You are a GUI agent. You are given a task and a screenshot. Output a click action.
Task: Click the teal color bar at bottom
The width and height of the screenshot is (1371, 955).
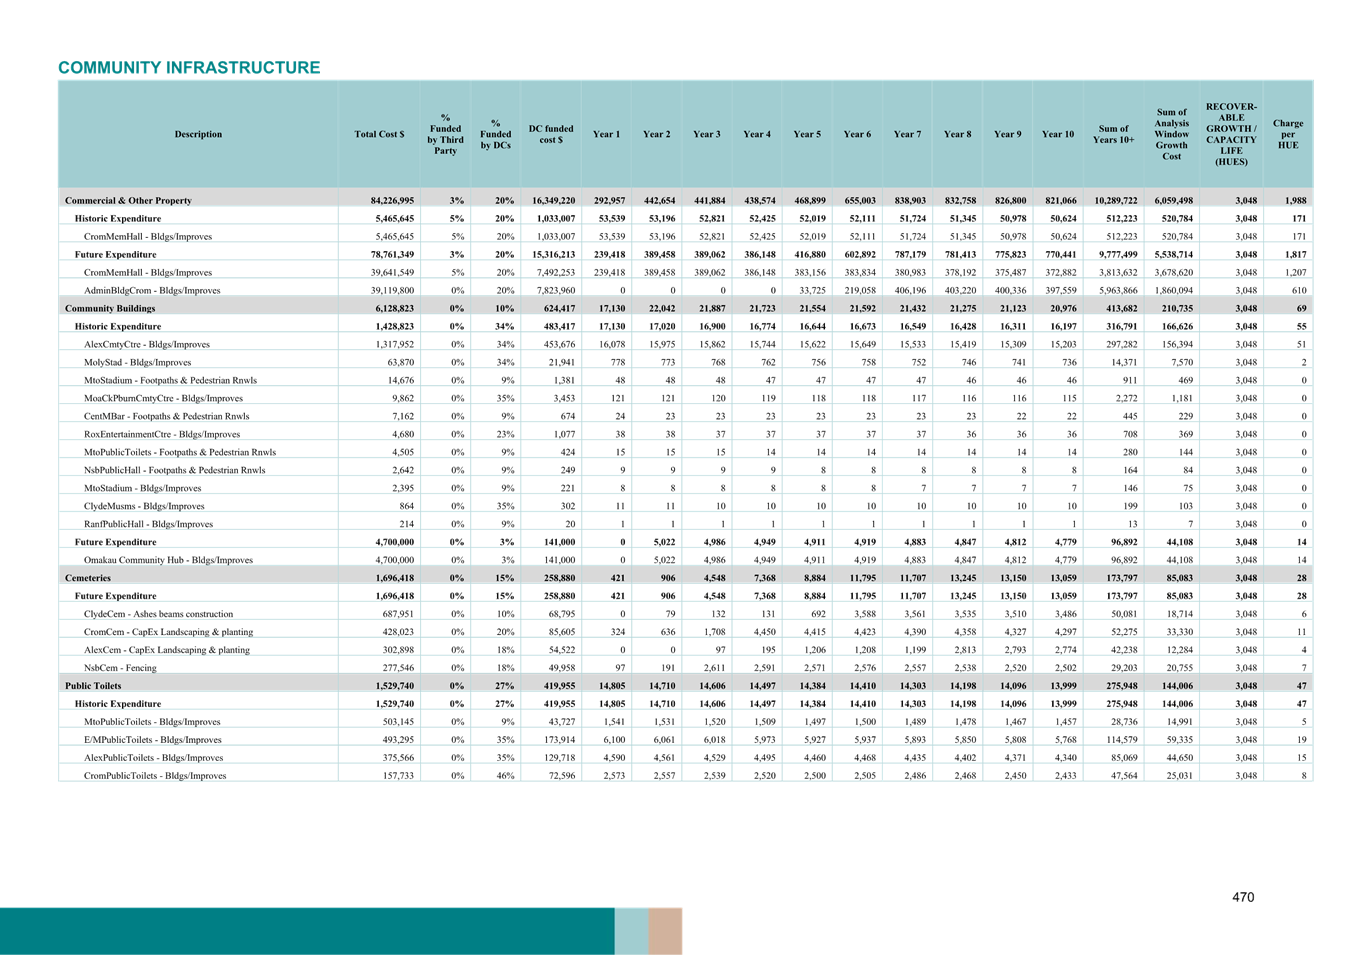(x=300, y=931)
